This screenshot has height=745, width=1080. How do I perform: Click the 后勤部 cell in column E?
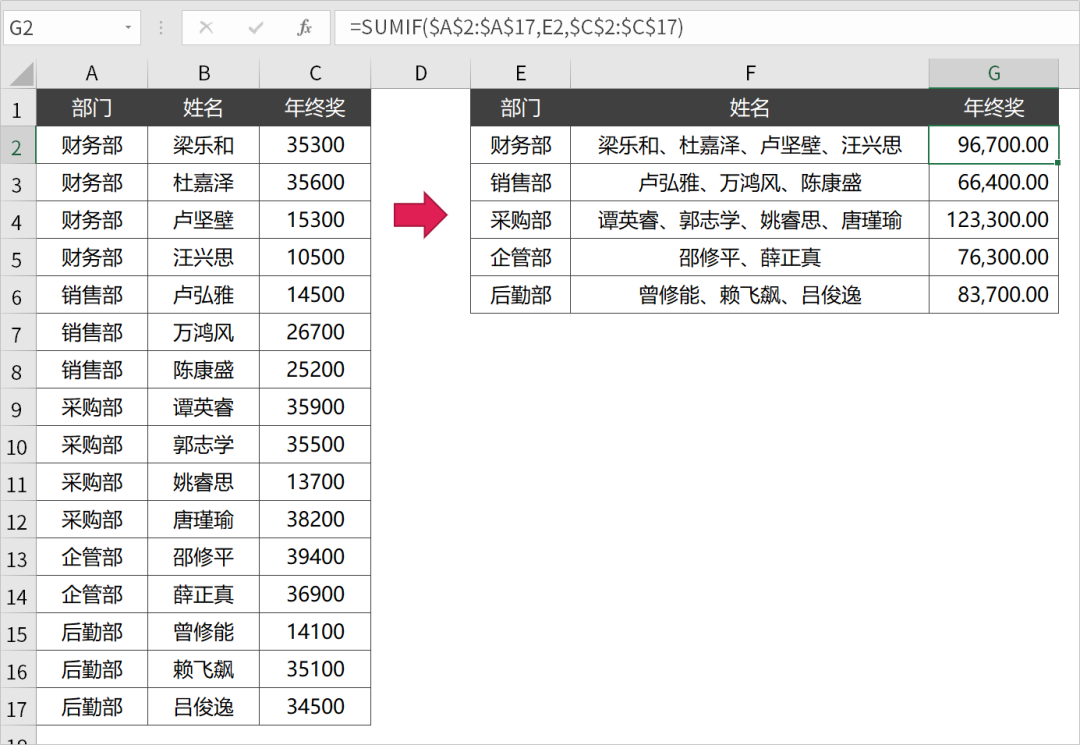pos(520,295)
